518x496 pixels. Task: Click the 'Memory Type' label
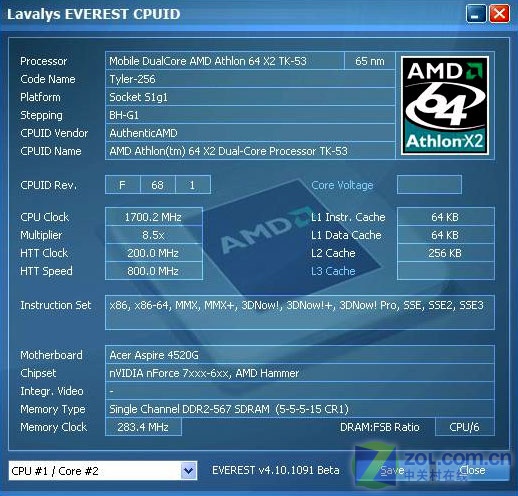[x=53, y=409]
